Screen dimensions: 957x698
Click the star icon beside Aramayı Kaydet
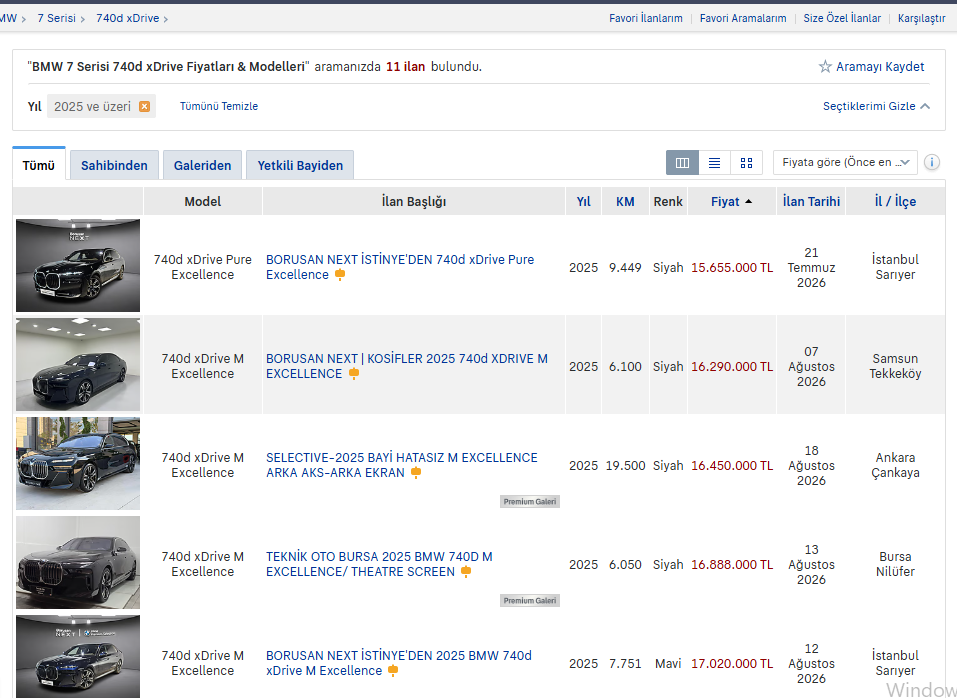(x=825, y=67)
